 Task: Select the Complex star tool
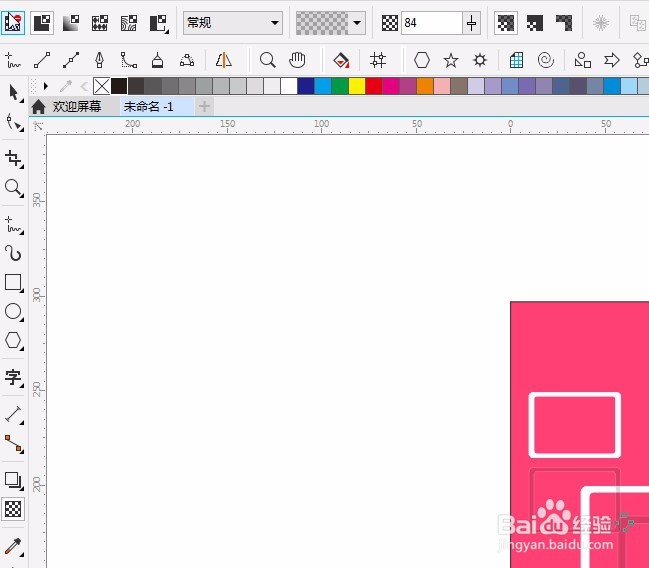[x=480, y=60]
